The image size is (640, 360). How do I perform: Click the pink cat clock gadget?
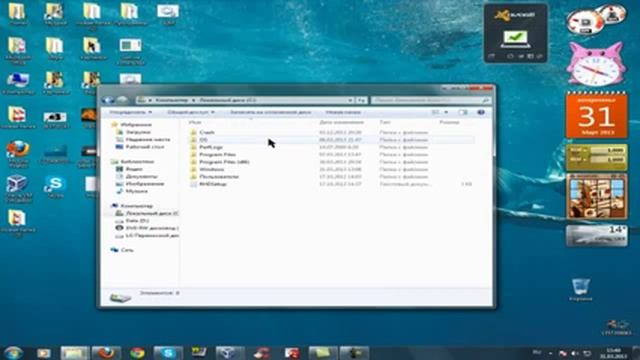coord(596,64)
